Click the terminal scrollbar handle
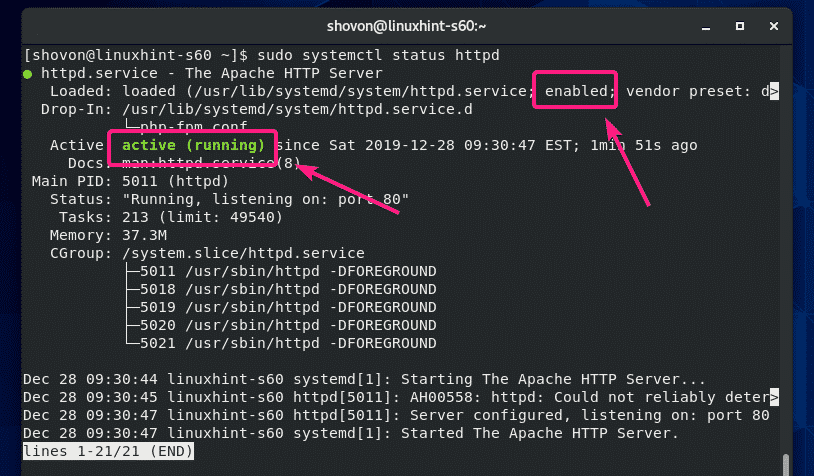 (785, 464)
